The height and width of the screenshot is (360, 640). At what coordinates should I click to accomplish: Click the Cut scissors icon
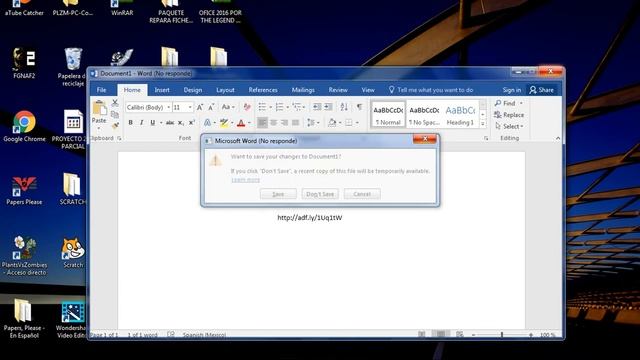coord(115,103)
